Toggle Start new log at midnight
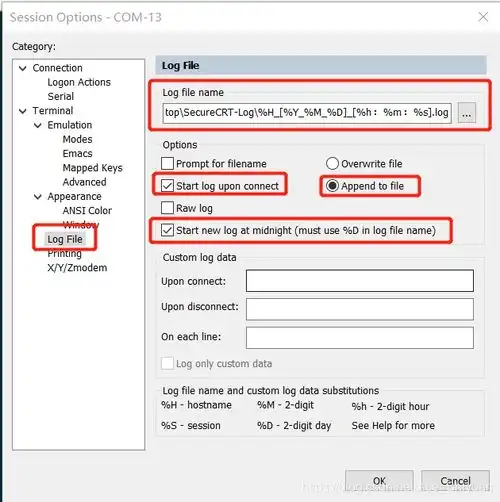The width and height of the screenshot is (500, 502). [167, 230]
